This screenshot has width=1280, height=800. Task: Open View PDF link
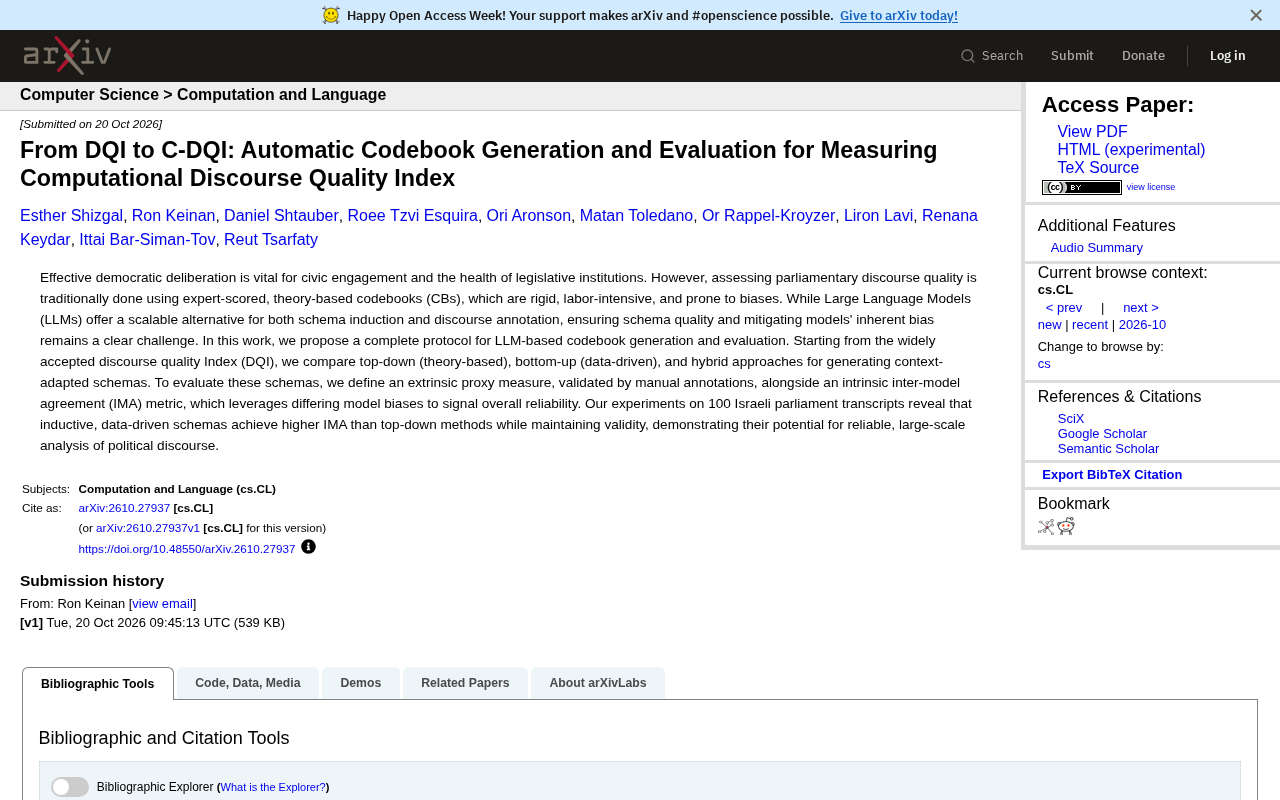coord(1092,132)
